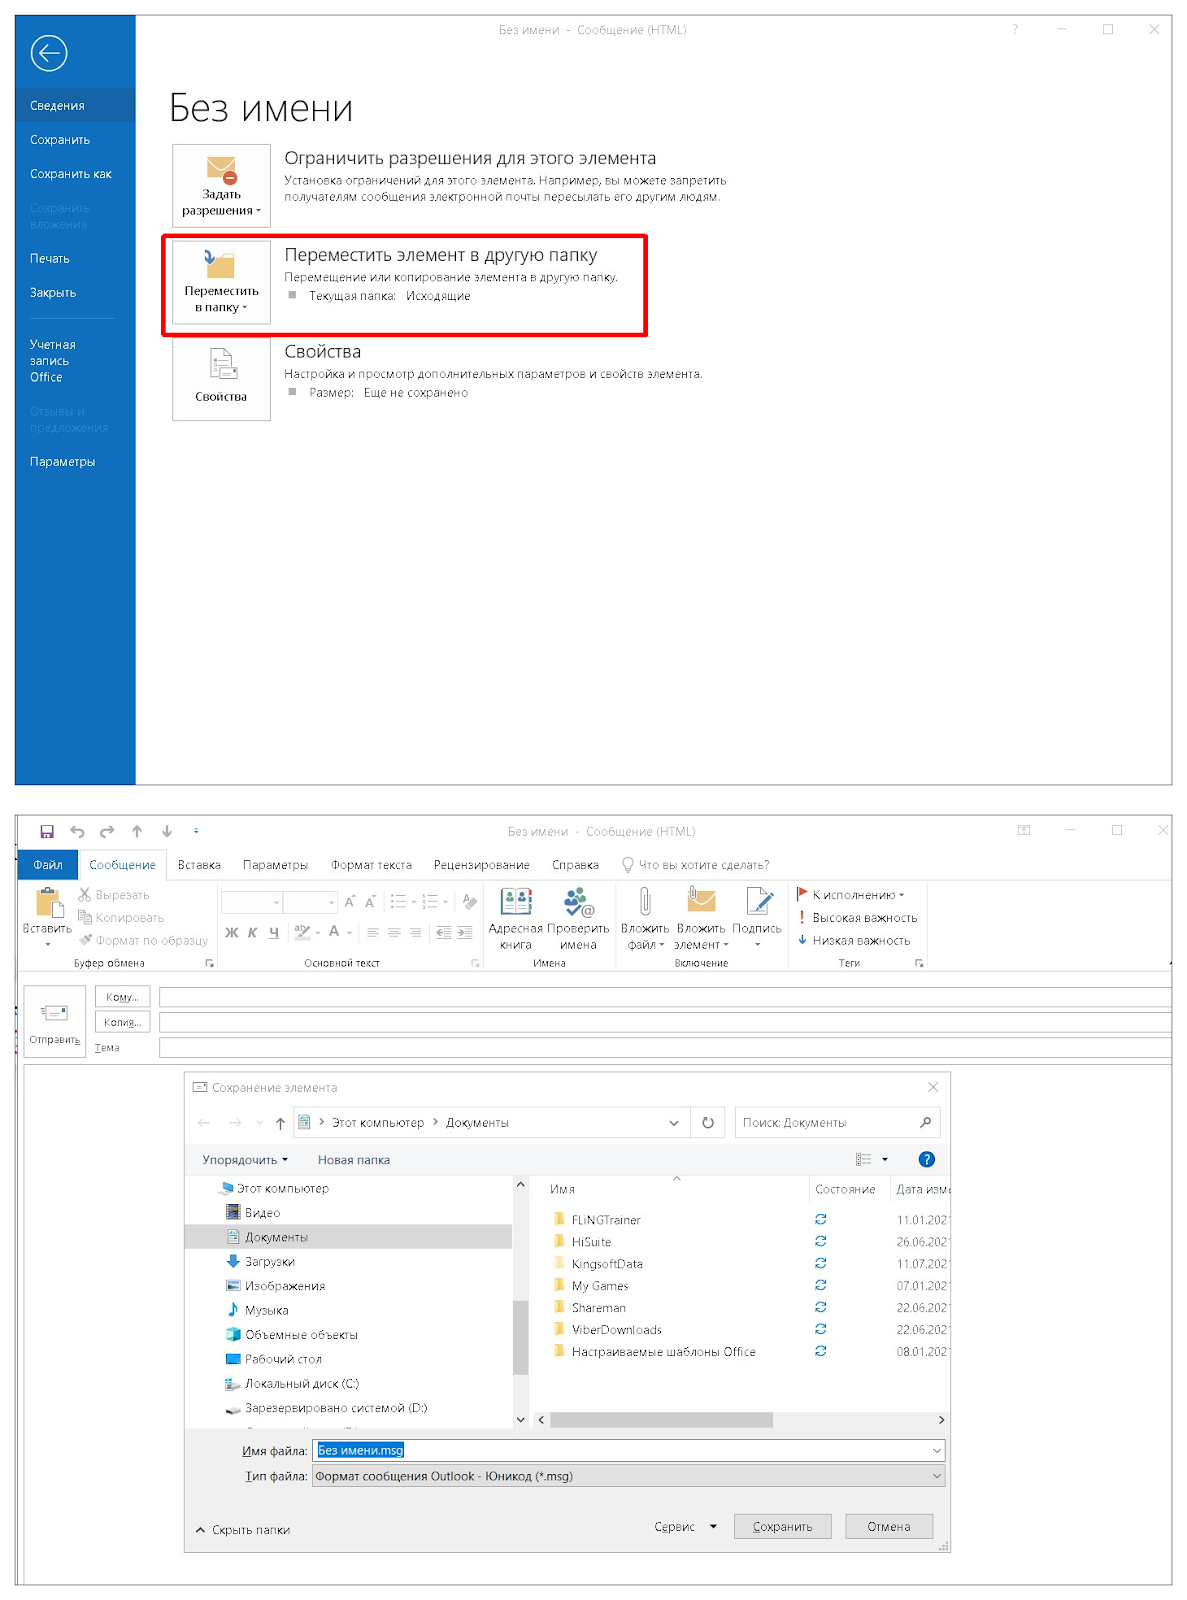Toggle High importance (Высокая важность)
The image size is (1187, 1600).
857,917
